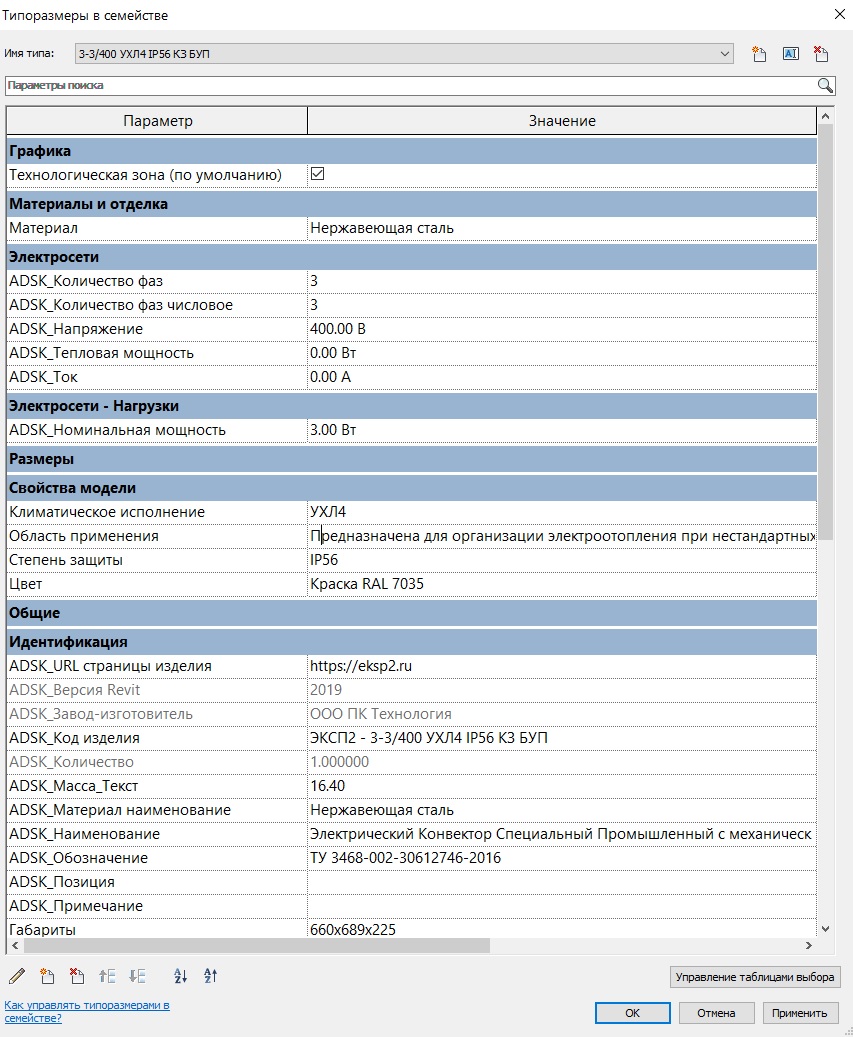This screenshot has width=853, height=1037.
Task: Expand the Общие group header
Action: point(412,612)
